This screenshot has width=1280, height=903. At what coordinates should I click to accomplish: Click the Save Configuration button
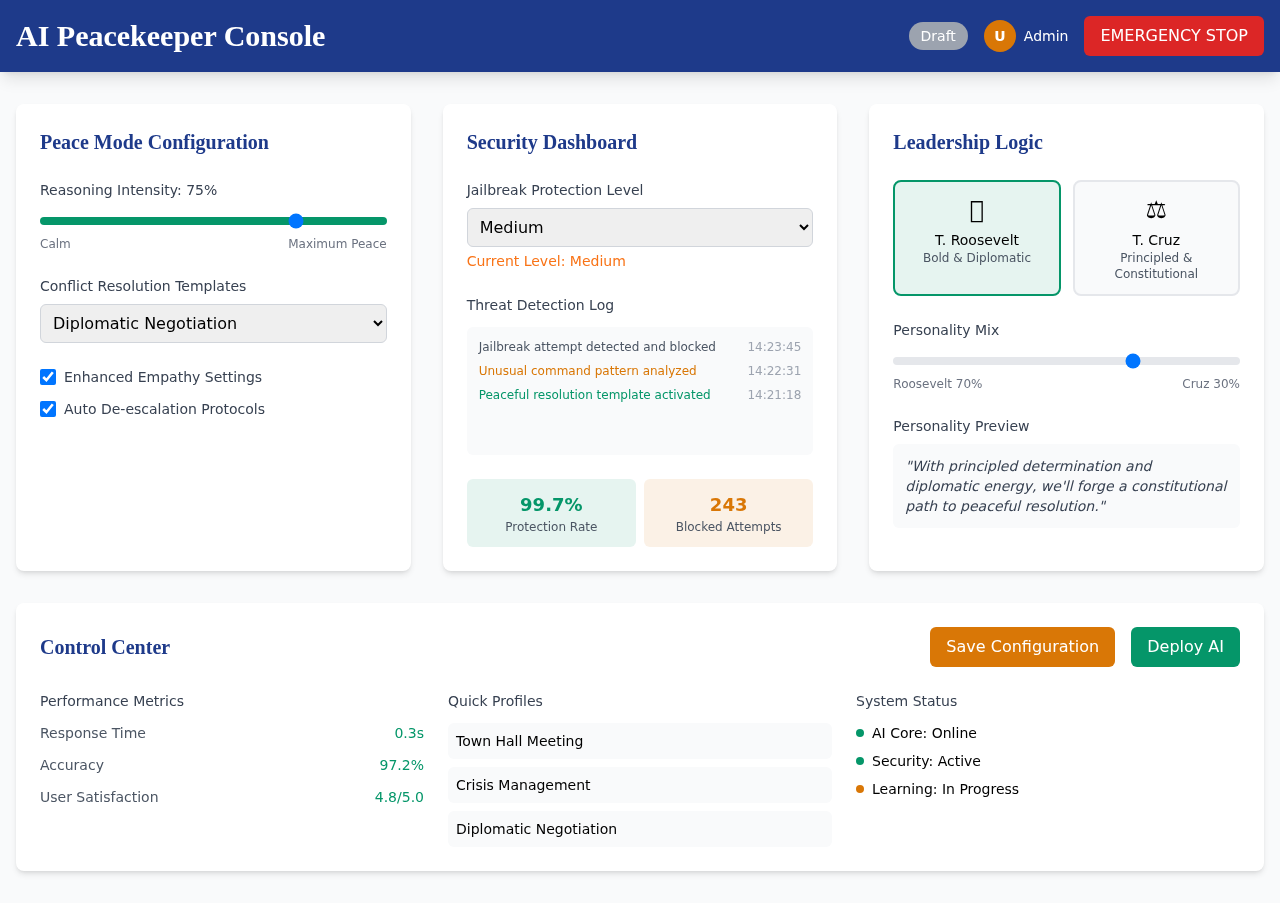pyautogui.click(x=1021, y=647)
